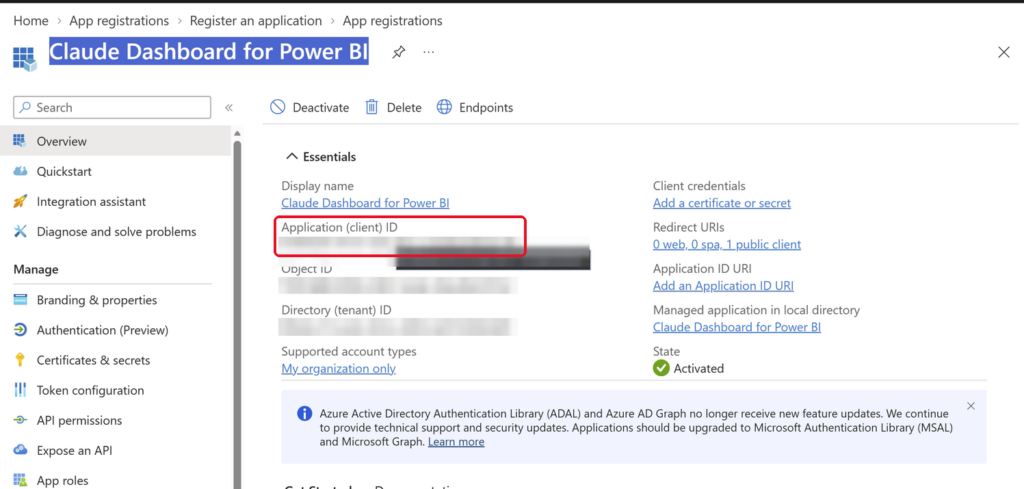Open App roles page
Screen dimensions: 1024x489
63,481
